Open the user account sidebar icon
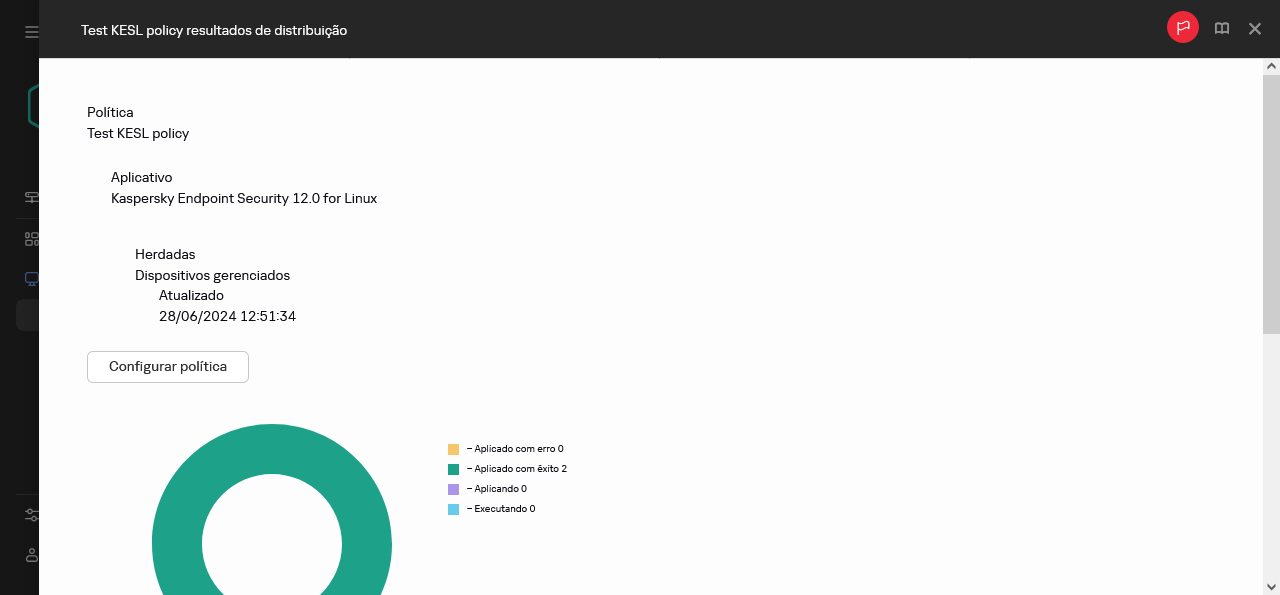Viewport: 1280px width, 595px height. pyautogui.click(x=32, y=555)
